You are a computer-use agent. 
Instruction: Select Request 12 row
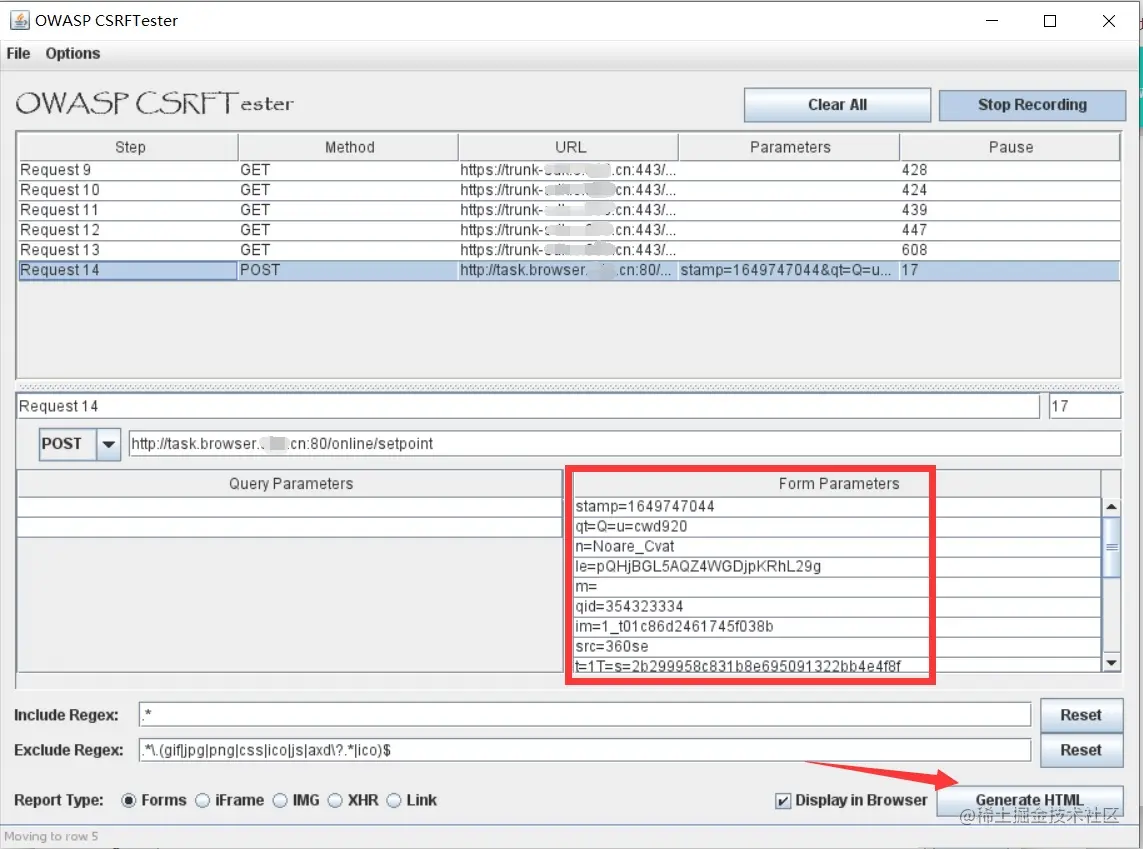pos(569,230)
